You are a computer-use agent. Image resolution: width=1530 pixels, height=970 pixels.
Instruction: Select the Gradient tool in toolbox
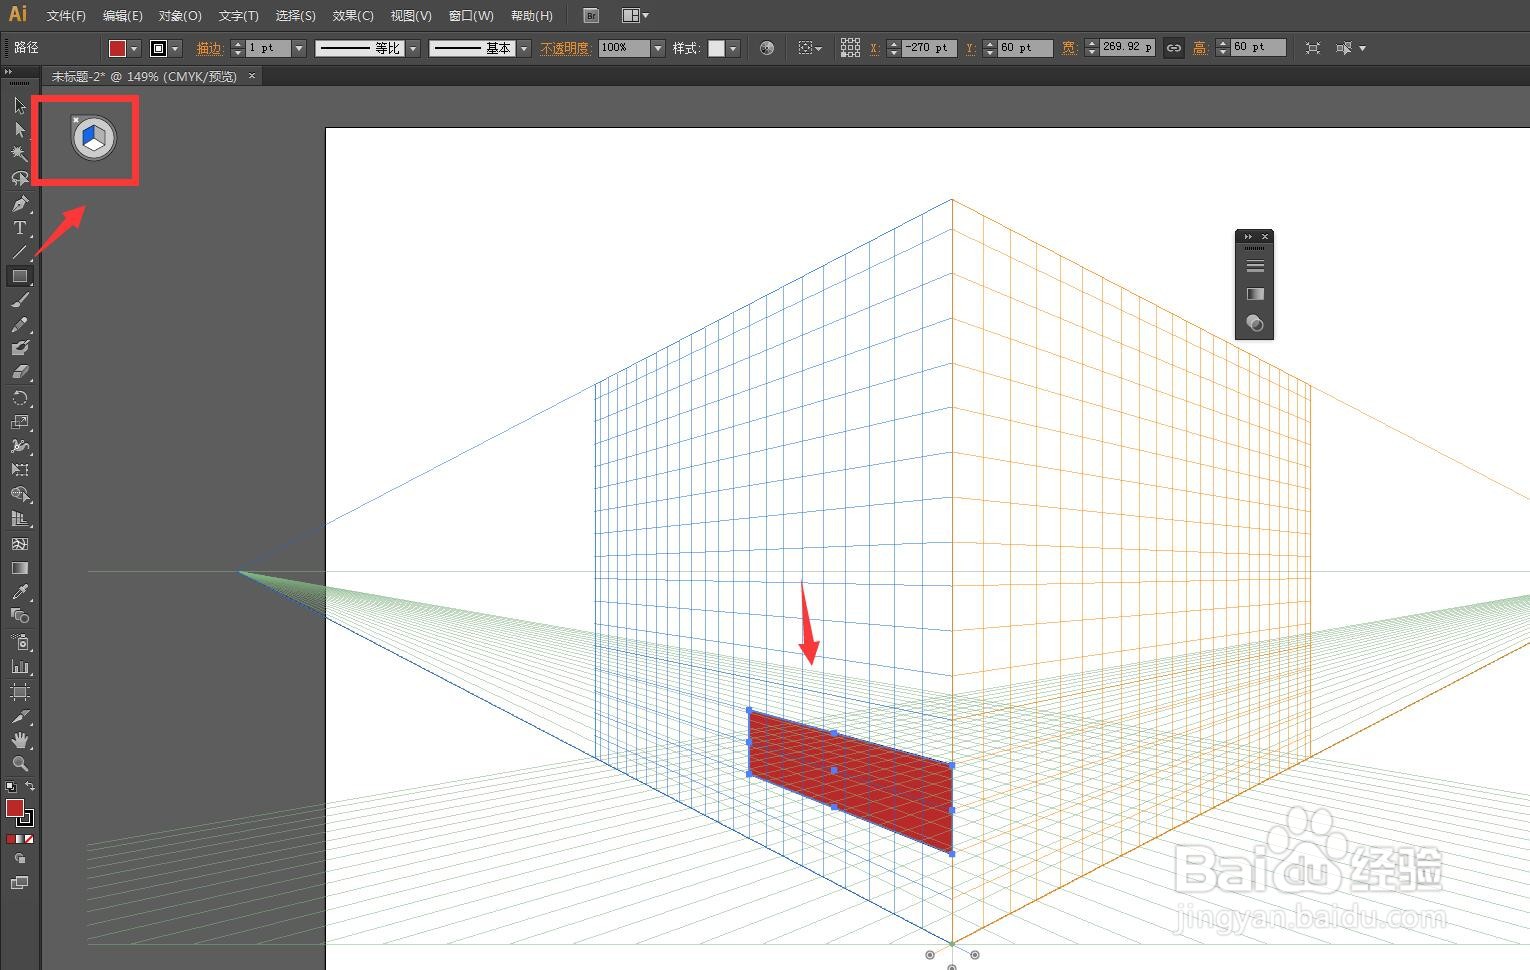coord(19,568)
